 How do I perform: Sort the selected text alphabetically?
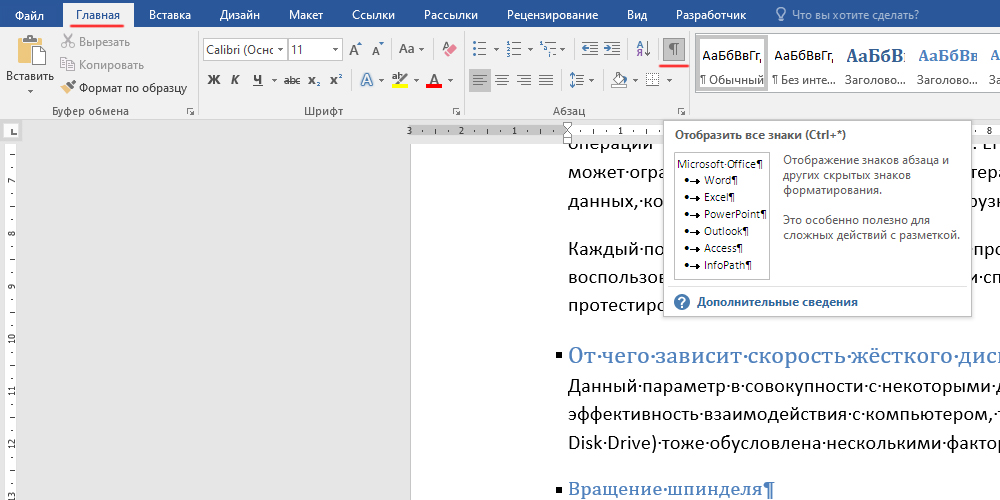click(x=642, y=49)
